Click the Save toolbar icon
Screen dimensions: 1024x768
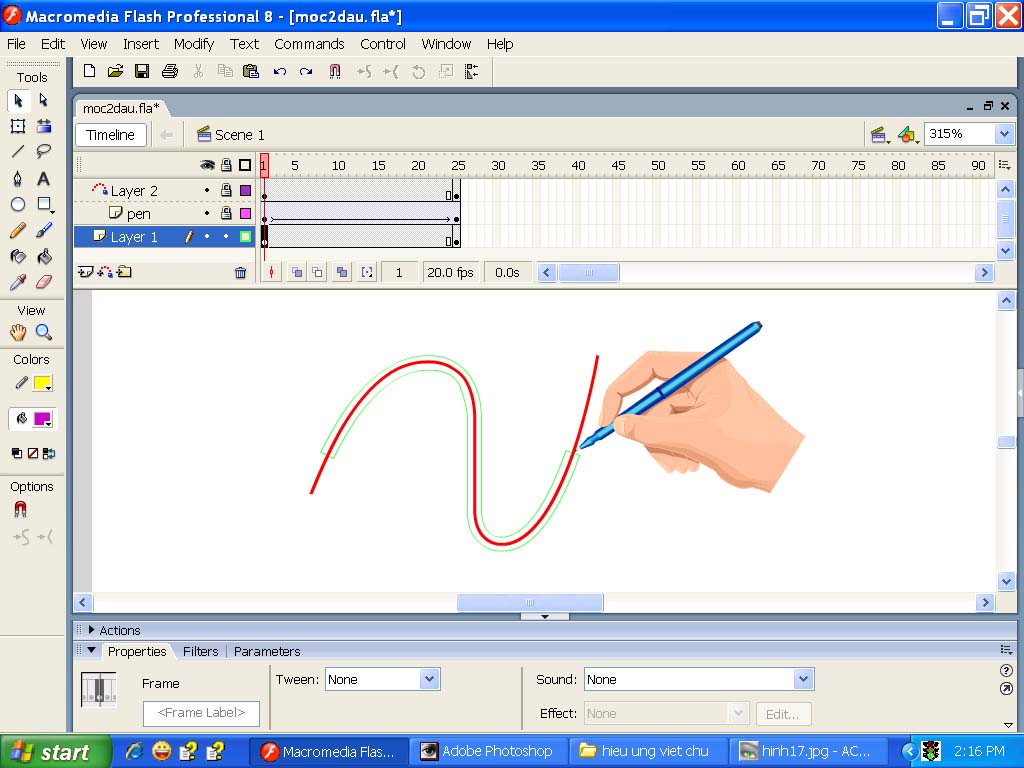pyautogui.click(x=142, y=71)
